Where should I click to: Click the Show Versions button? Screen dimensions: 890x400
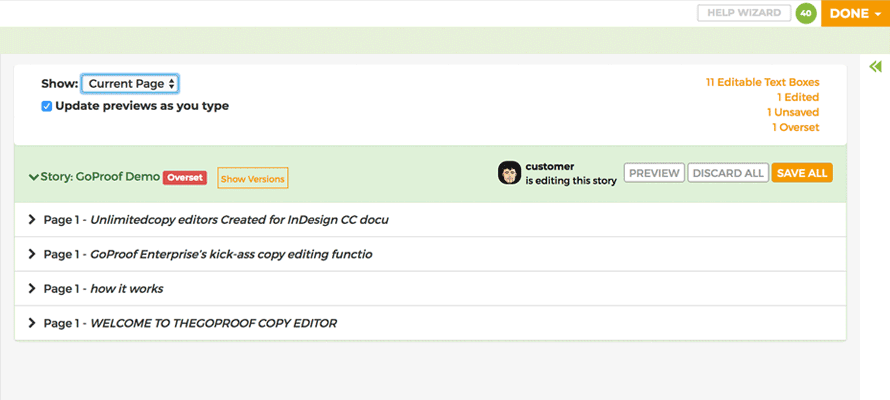pyautogui.click(x=252, y=179)
